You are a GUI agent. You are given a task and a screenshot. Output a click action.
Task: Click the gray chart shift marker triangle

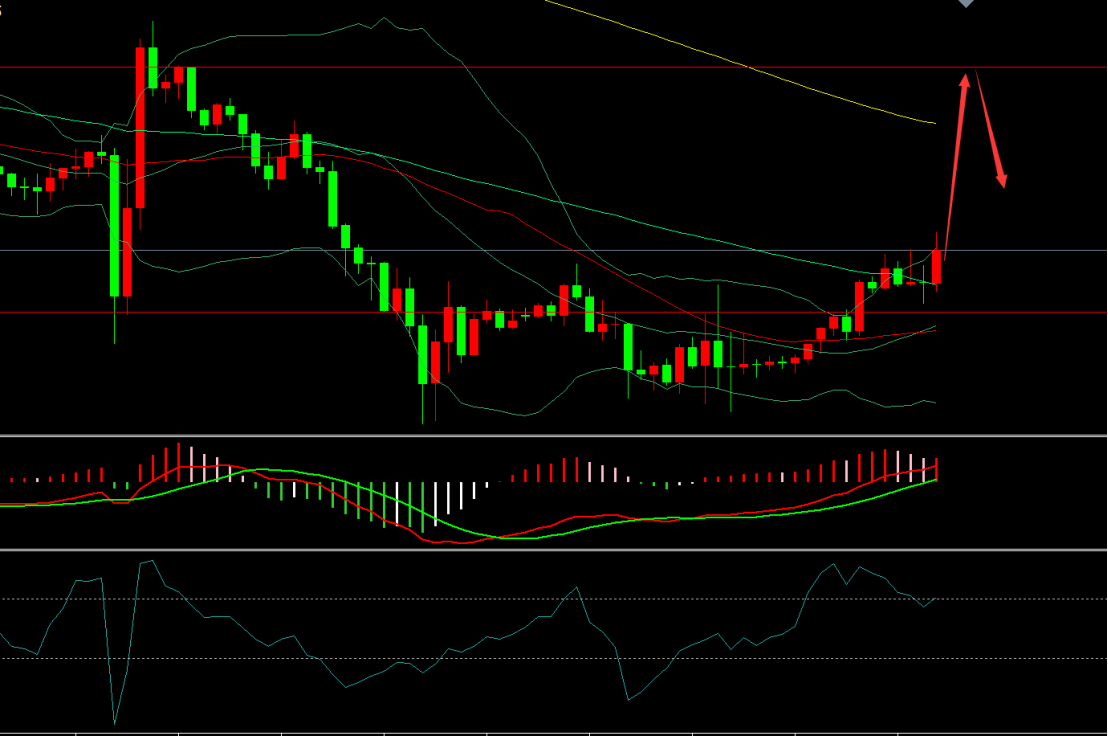click(x=966, y=3)
